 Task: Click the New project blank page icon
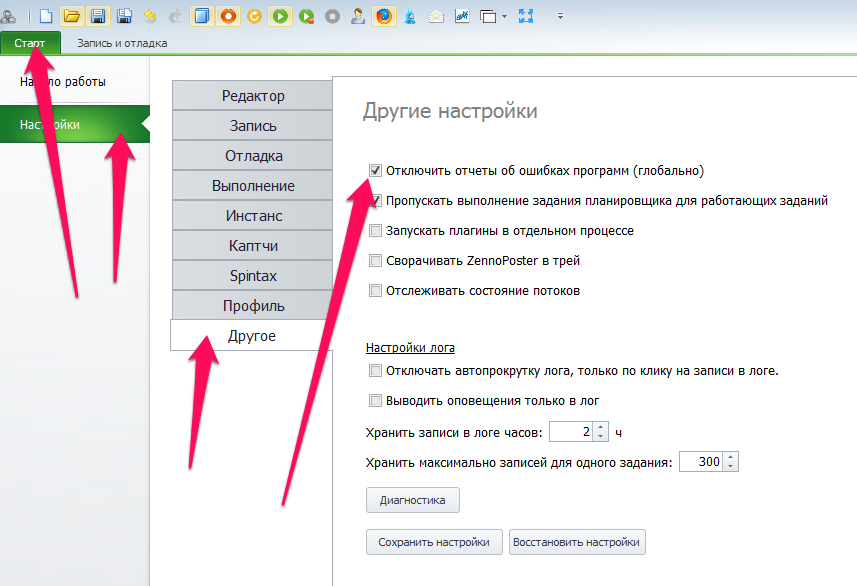point(46,16)
